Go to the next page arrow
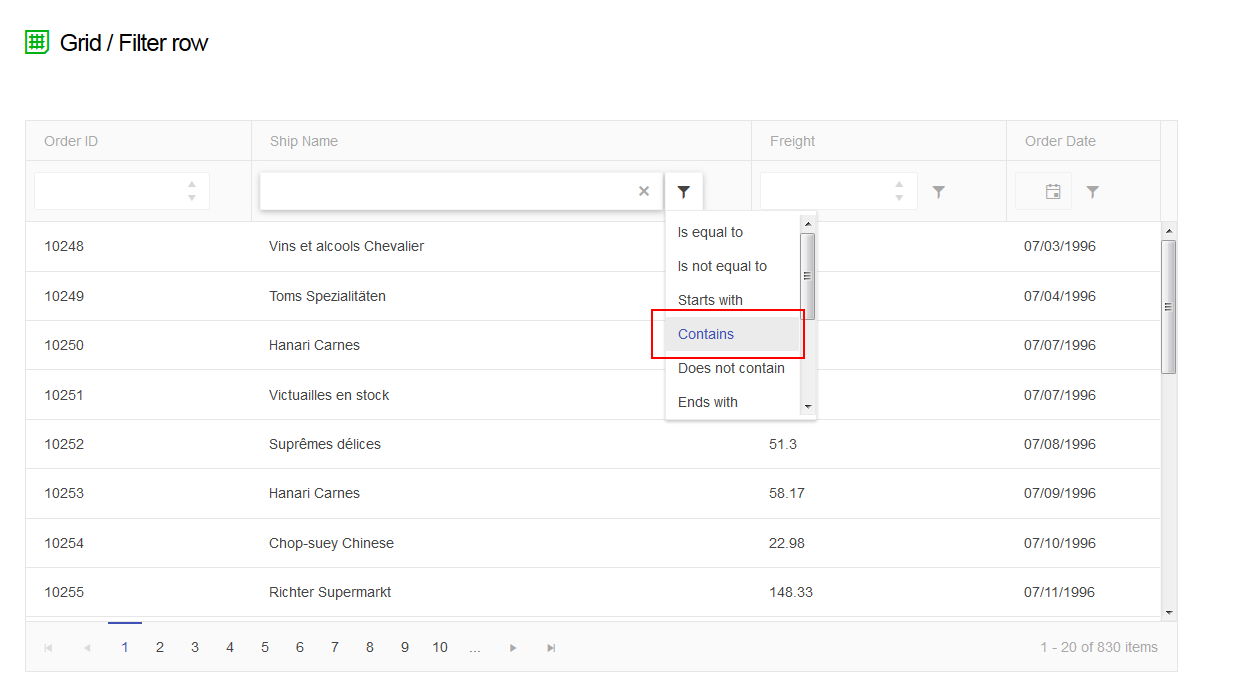The image size is (1246, 688). tap(513, 648)
